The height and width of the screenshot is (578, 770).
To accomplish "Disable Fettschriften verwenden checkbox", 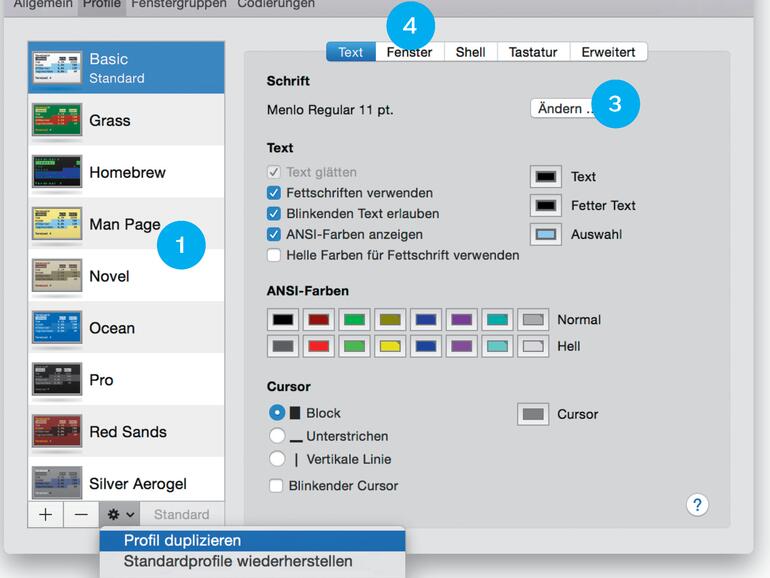I will tap(274, 193).
